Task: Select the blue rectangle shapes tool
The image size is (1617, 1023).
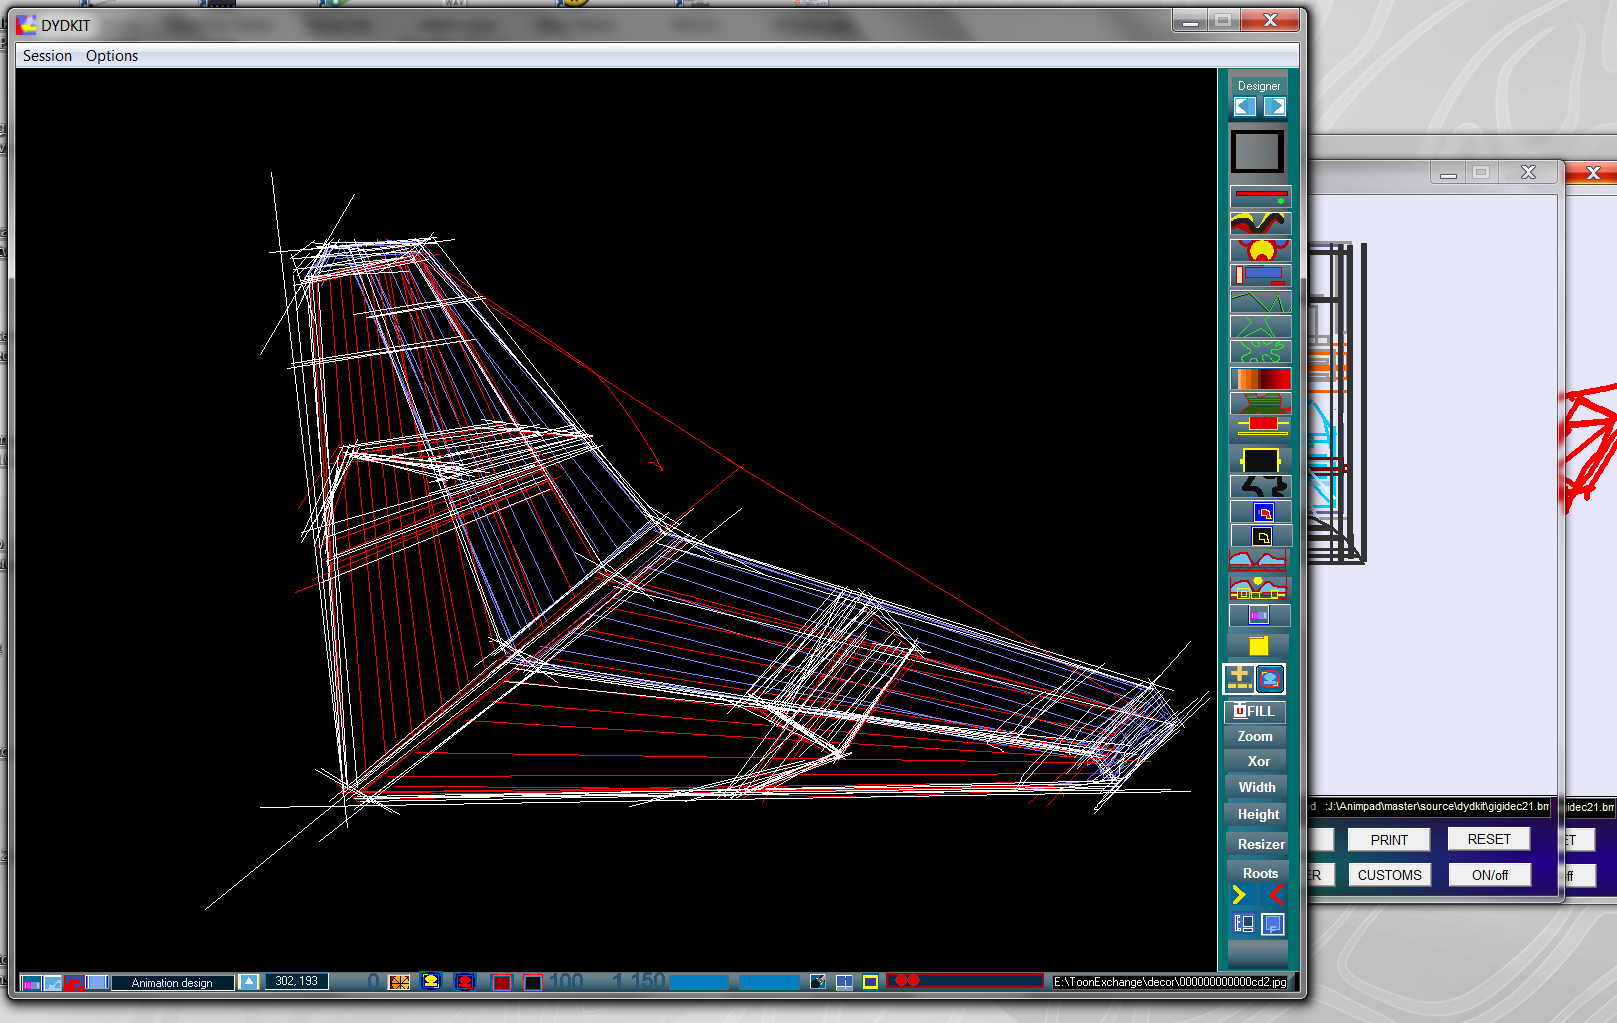Action: [x=1260, y=275]
